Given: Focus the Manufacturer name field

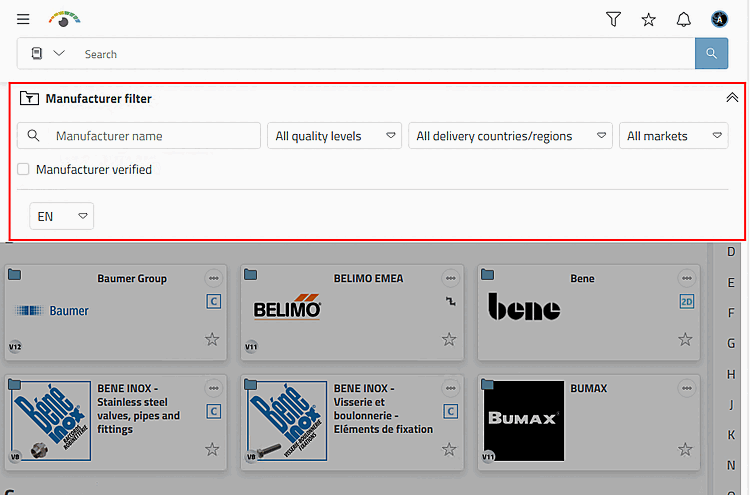Looking at the screenshot, I should (139, 136).
